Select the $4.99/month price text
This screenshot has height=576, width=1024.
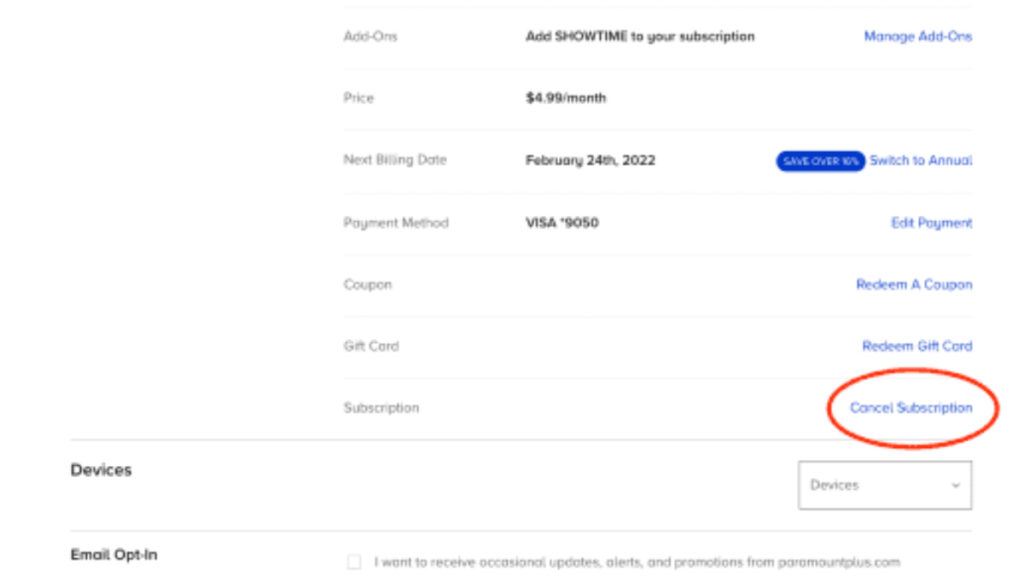(x=566, y=98)
